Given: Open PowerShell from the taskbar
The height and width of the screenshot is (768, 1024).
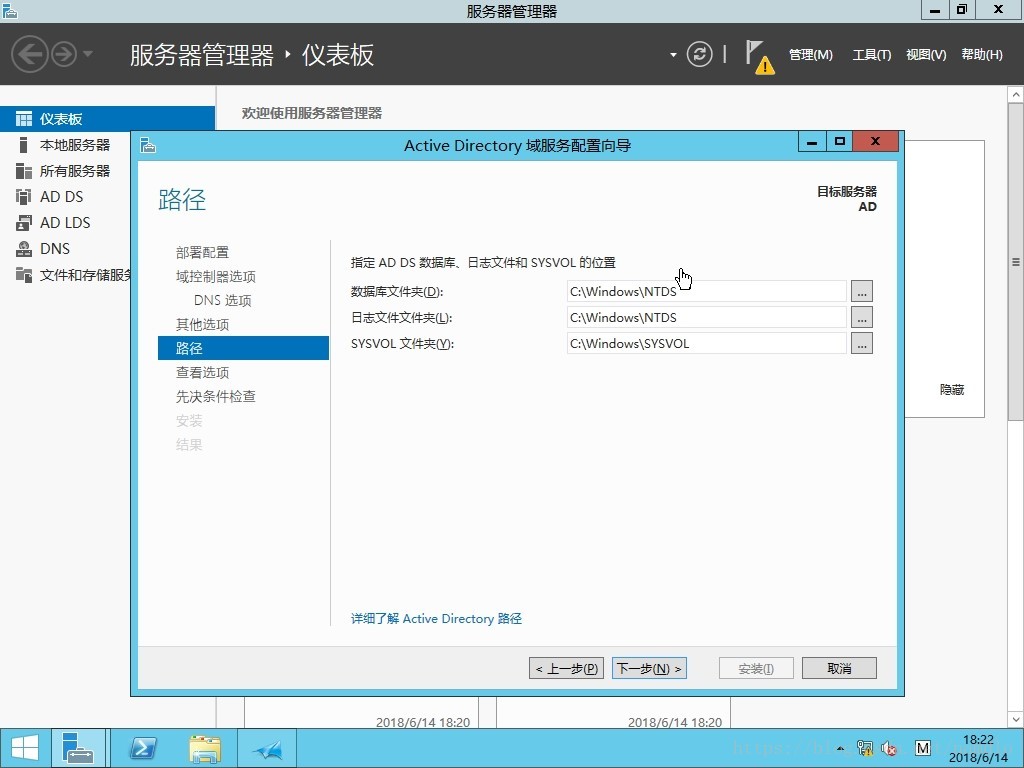Looking at the screenshot, I should pyautogui.click(x=143, y=748).
